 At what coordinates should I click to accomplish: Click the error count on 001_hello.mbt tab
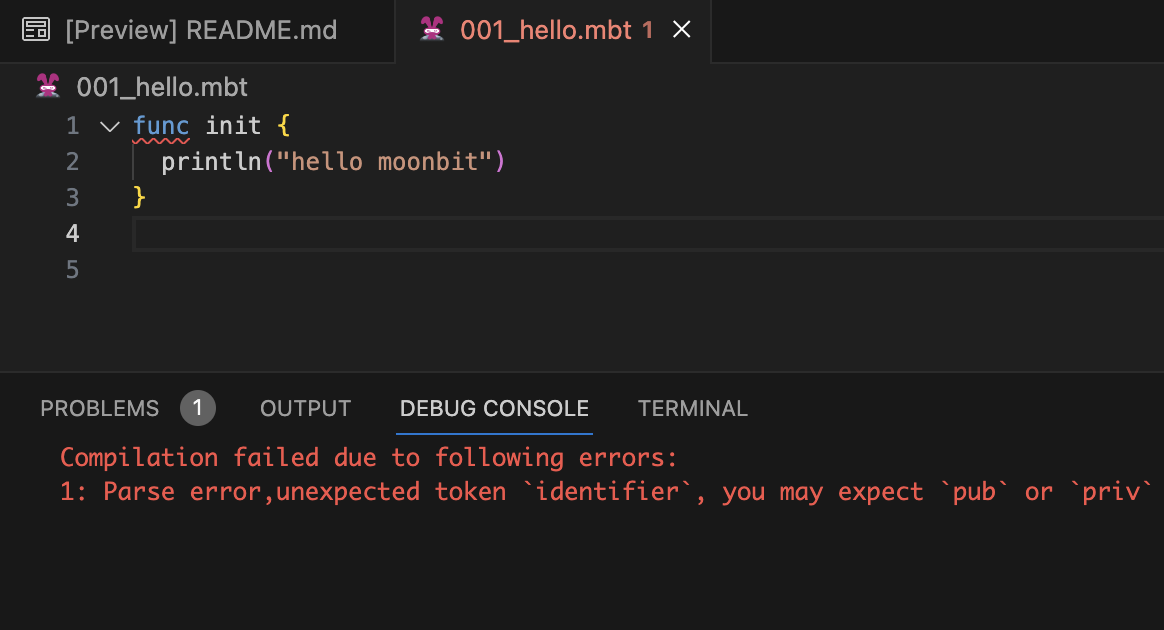click(648, 30)
